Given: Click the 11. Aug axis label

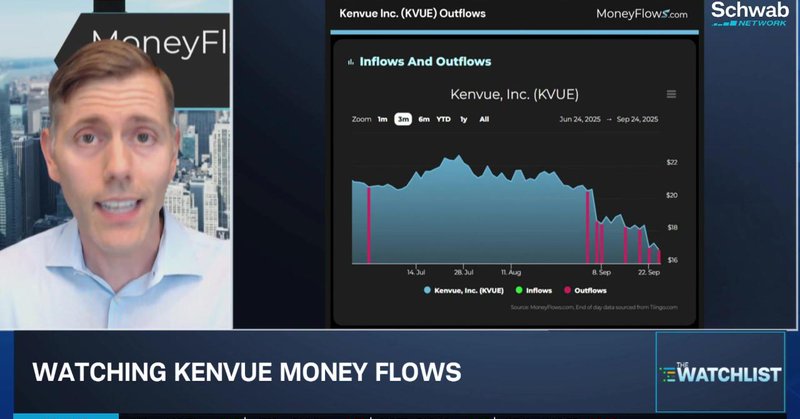Looking at the screenshot, I should coord(511,273).
